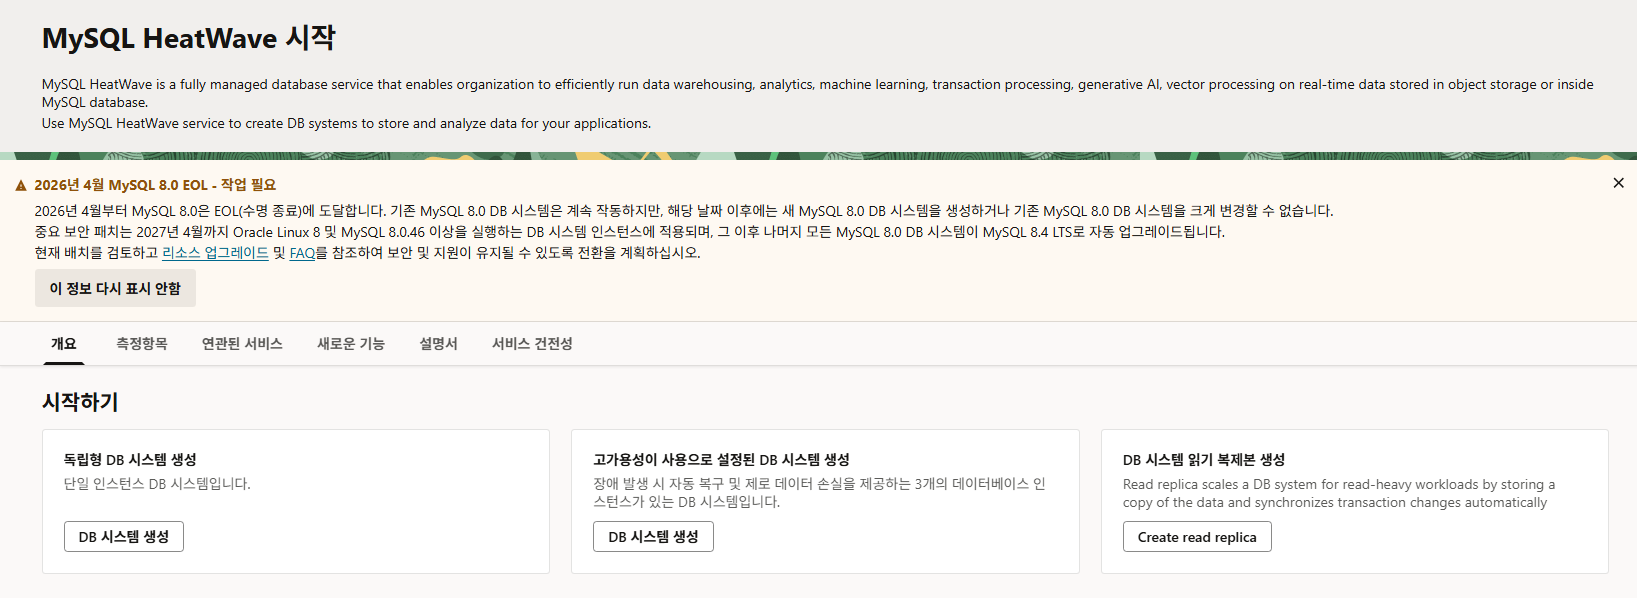Click the warning triangle icon beside EOL notice

21,185
